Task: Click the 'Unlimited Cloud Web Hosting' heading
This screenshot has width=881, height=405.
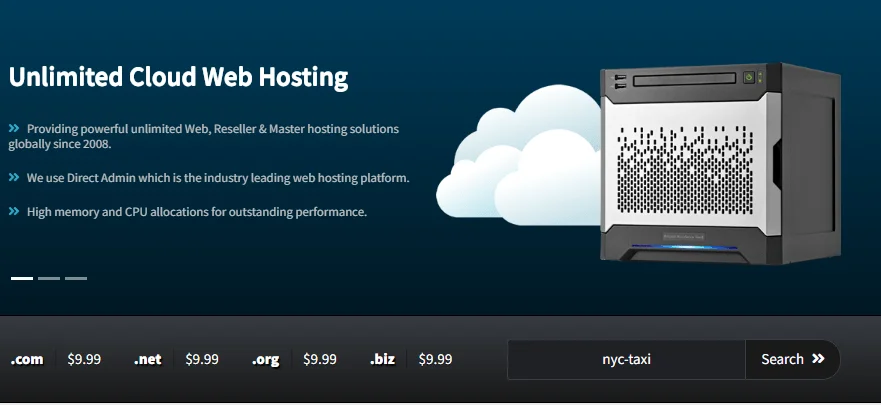Action: click(x=178, y=77)
